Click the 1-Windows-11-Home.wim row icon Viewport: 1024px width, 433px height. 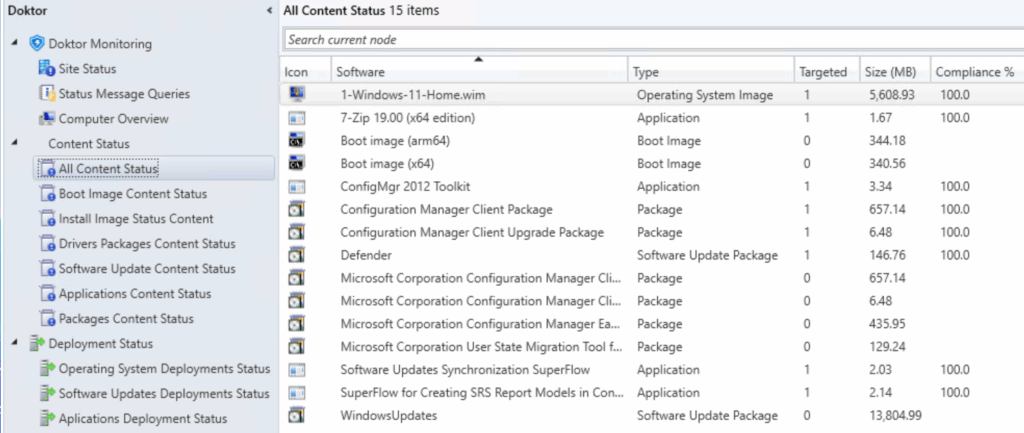click(x=296, y=95)
